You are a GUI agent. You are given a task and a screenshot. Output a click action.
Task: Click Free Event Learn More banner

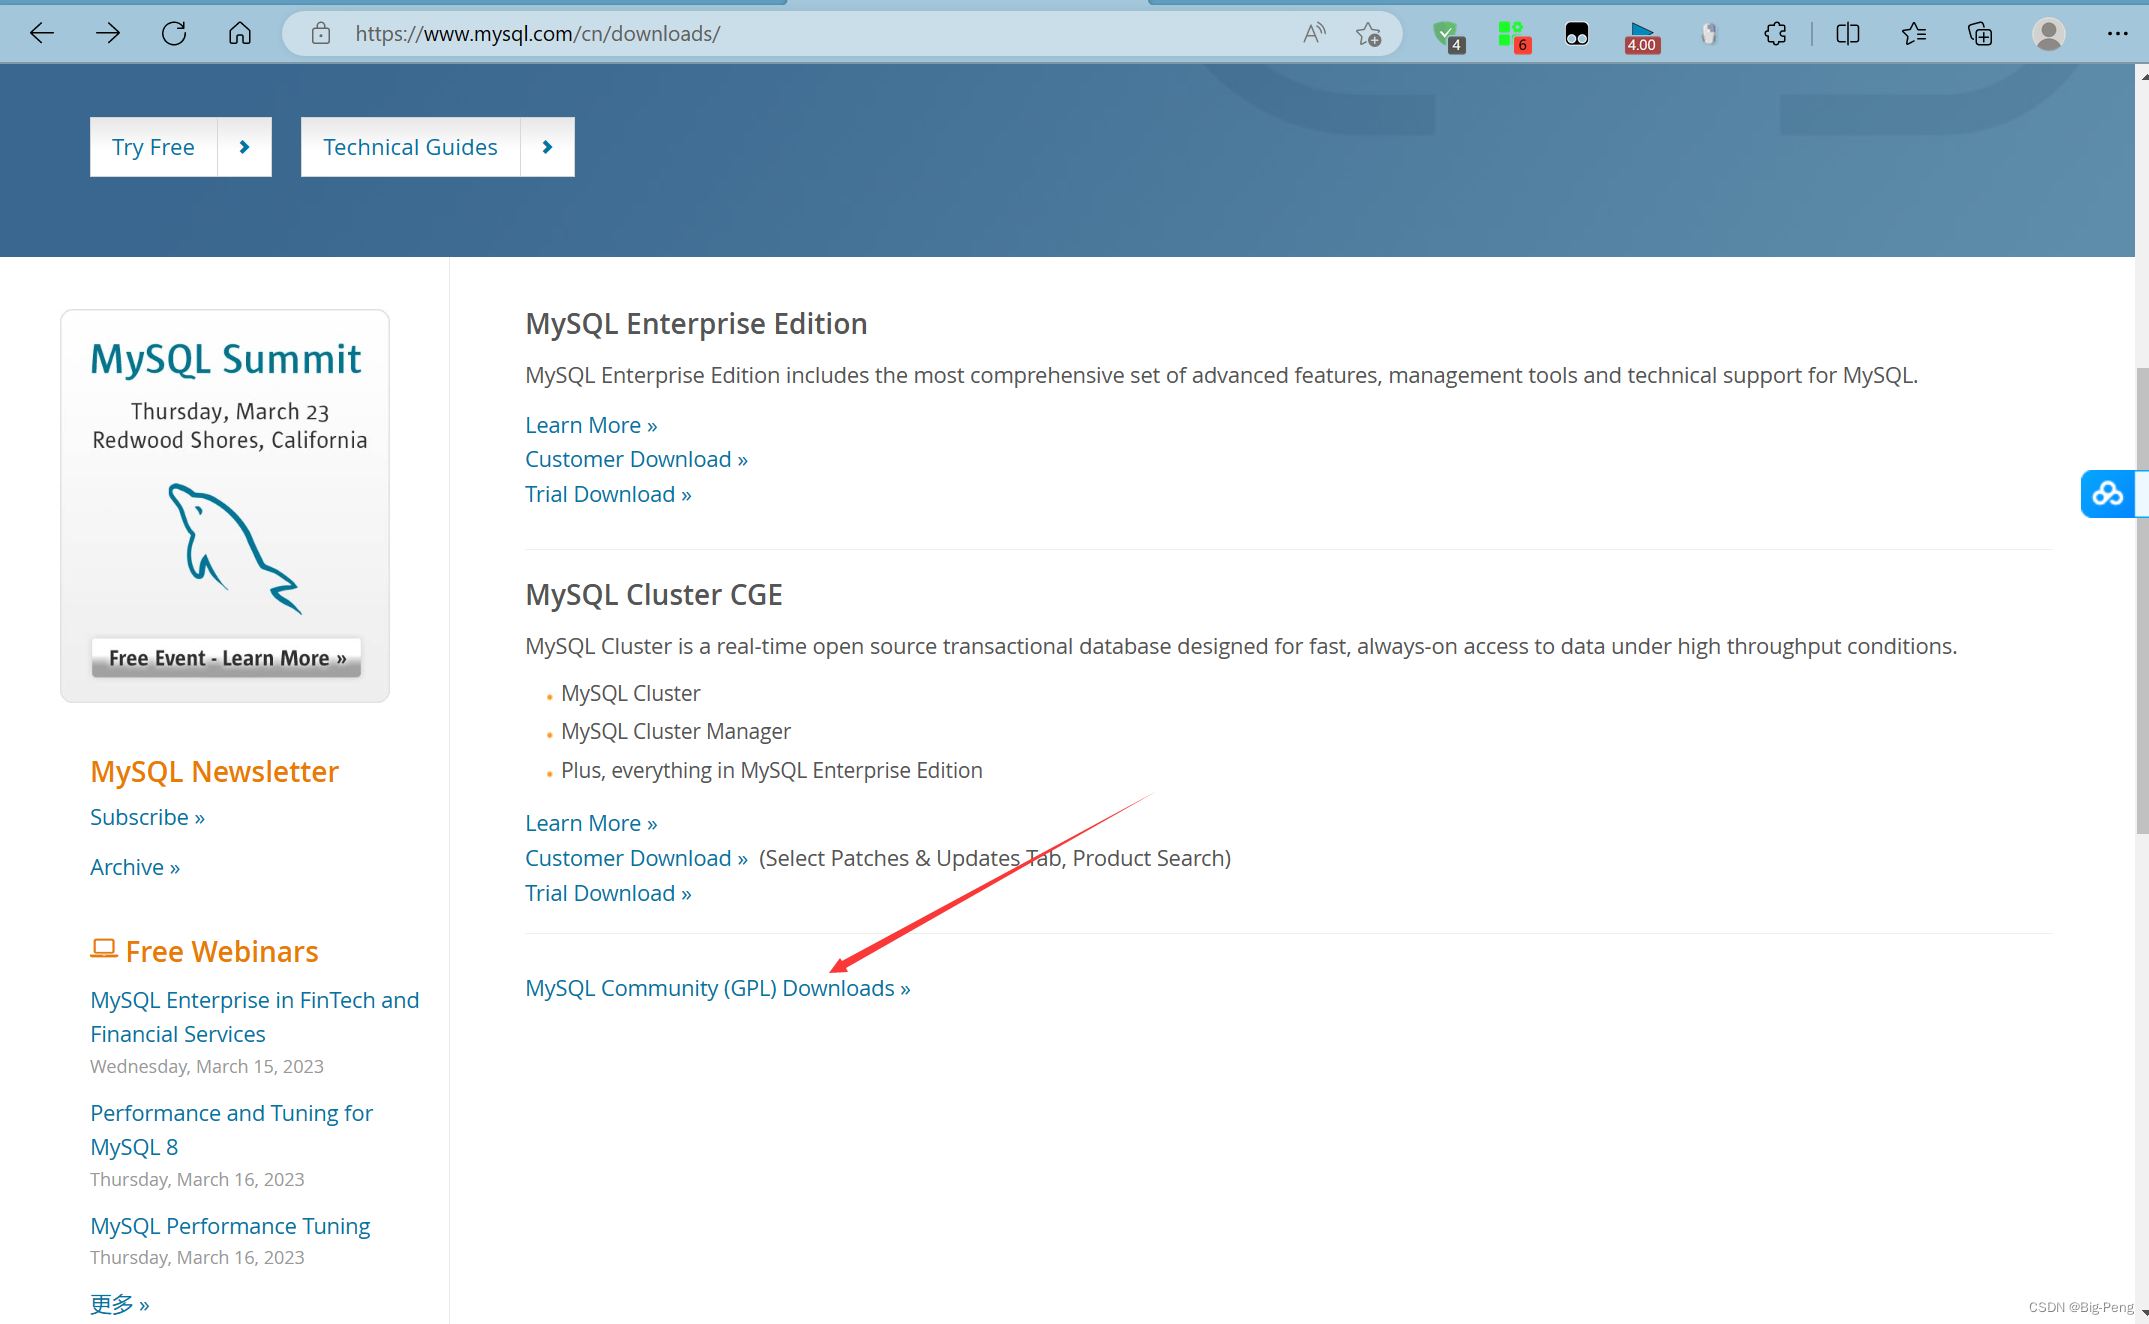(226, 658)
